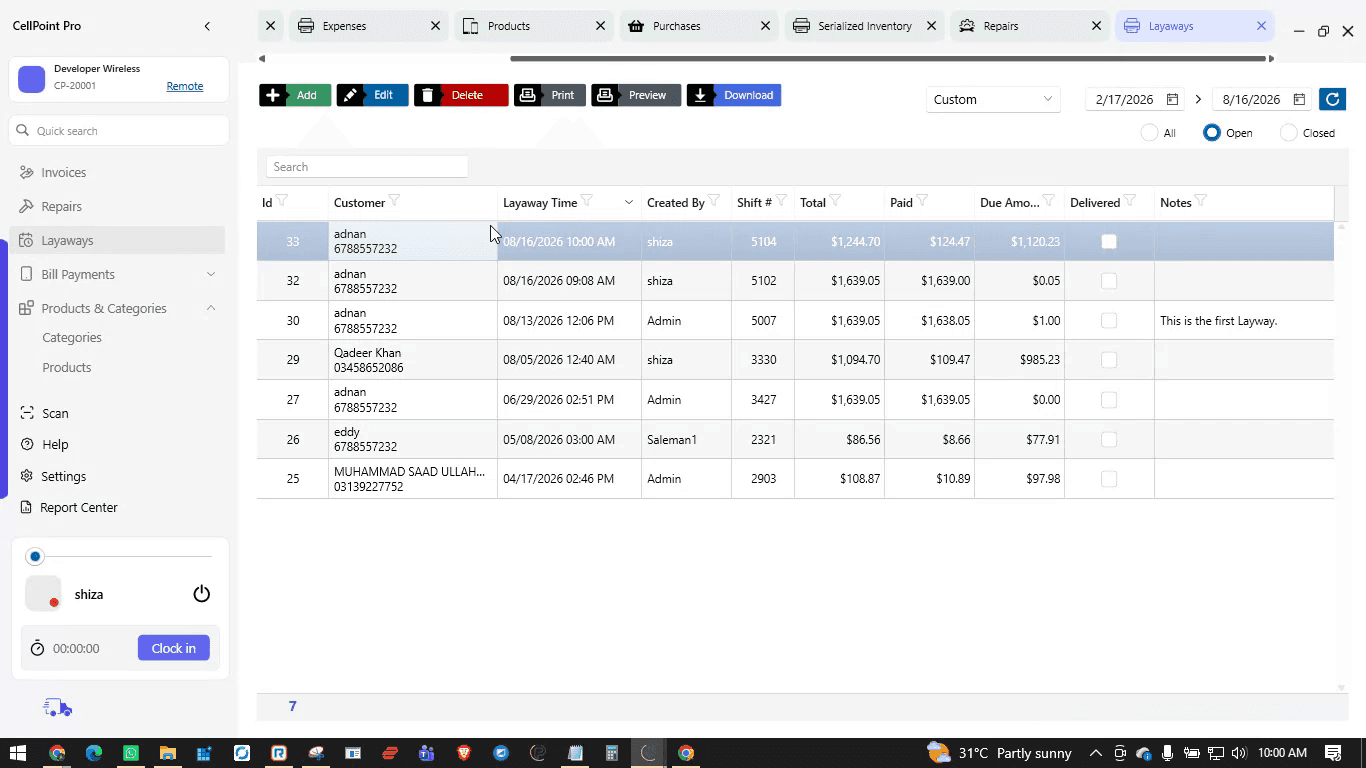Edit the selected layaway
Viewport: 1366px width, 768px height.
tap(372, 95)
